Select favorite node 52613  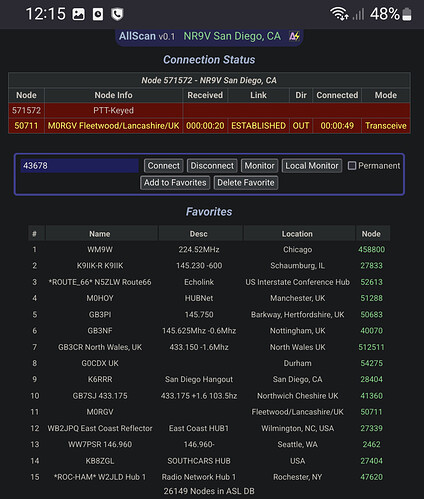pos(371,282)
